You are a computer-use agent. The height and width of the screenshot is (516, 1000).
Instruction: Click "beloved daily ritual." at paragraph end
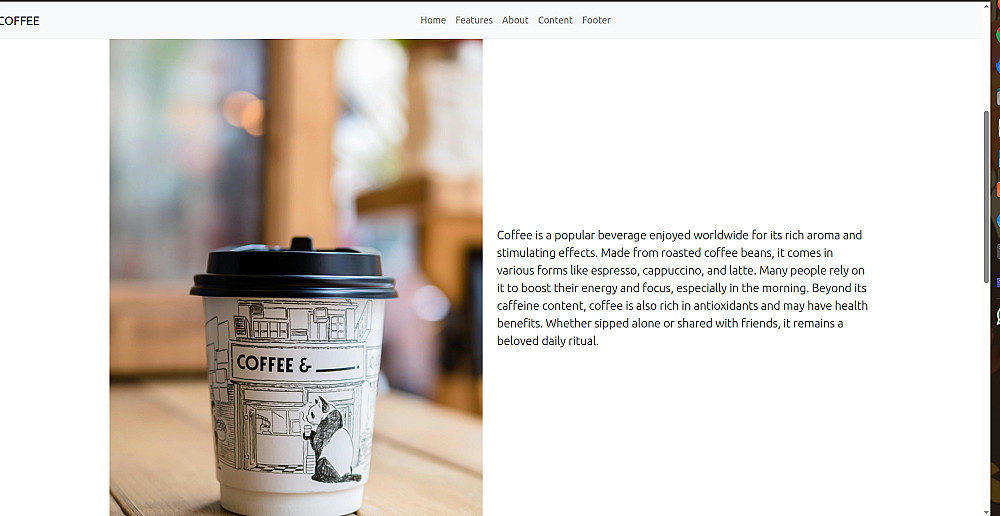click(x=548, y=341)
